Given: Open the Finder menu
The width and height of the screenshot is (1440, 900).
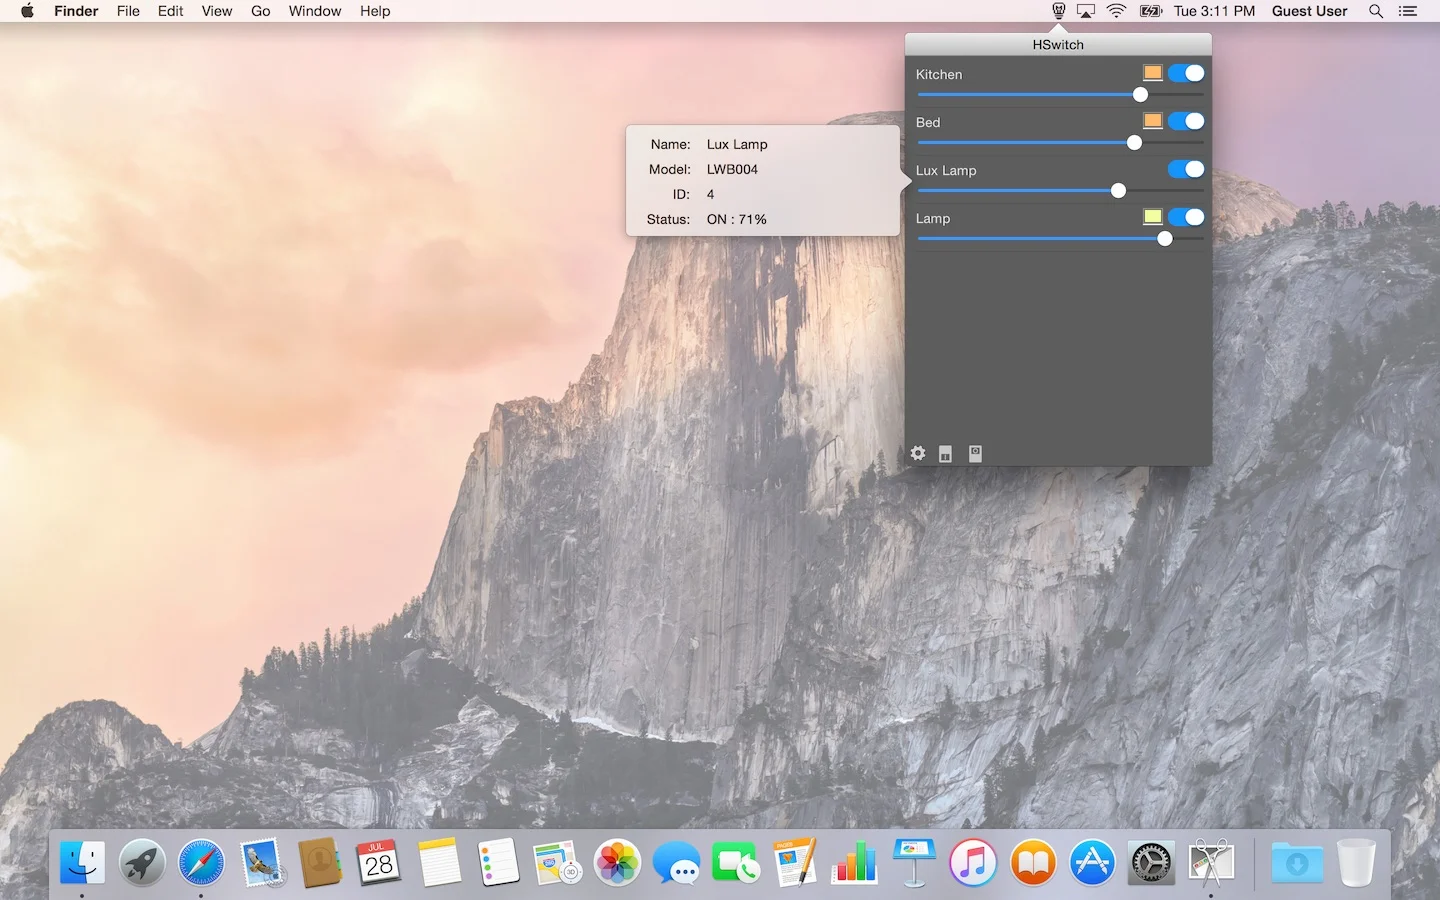Looking at the screenshot, I should coord(76,11).
